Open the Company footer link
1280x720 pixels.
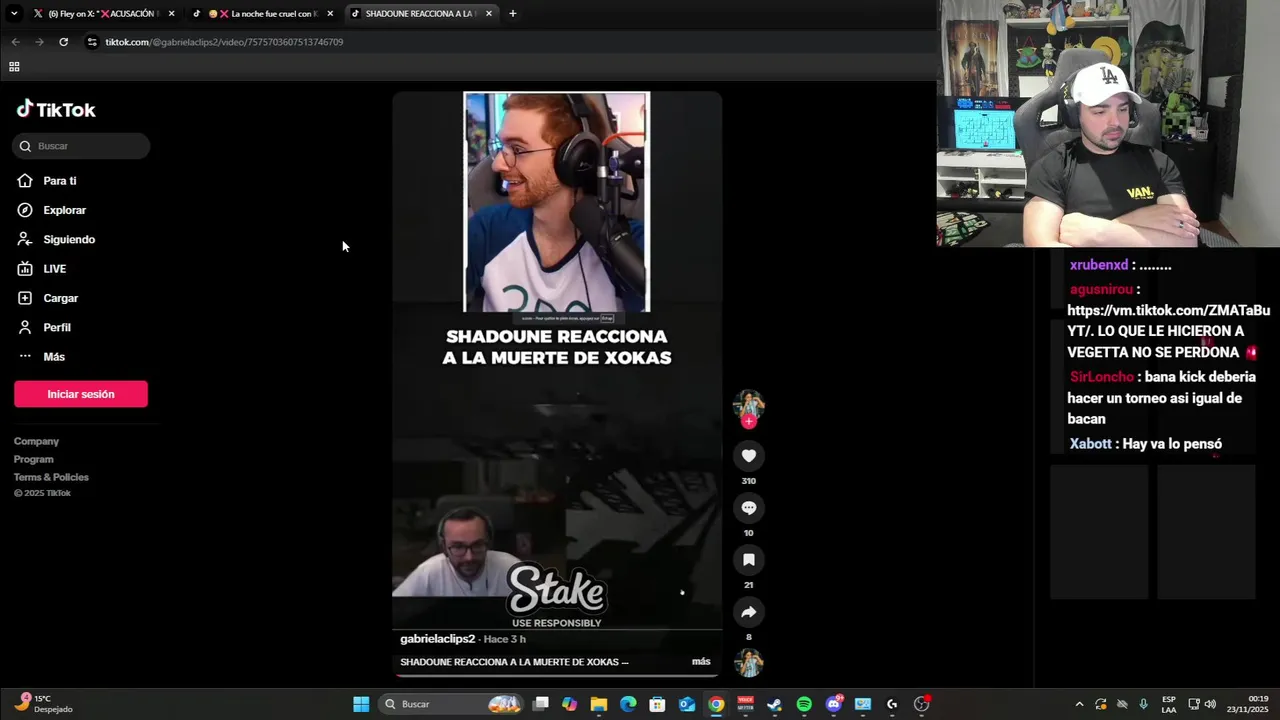[36, 441]
